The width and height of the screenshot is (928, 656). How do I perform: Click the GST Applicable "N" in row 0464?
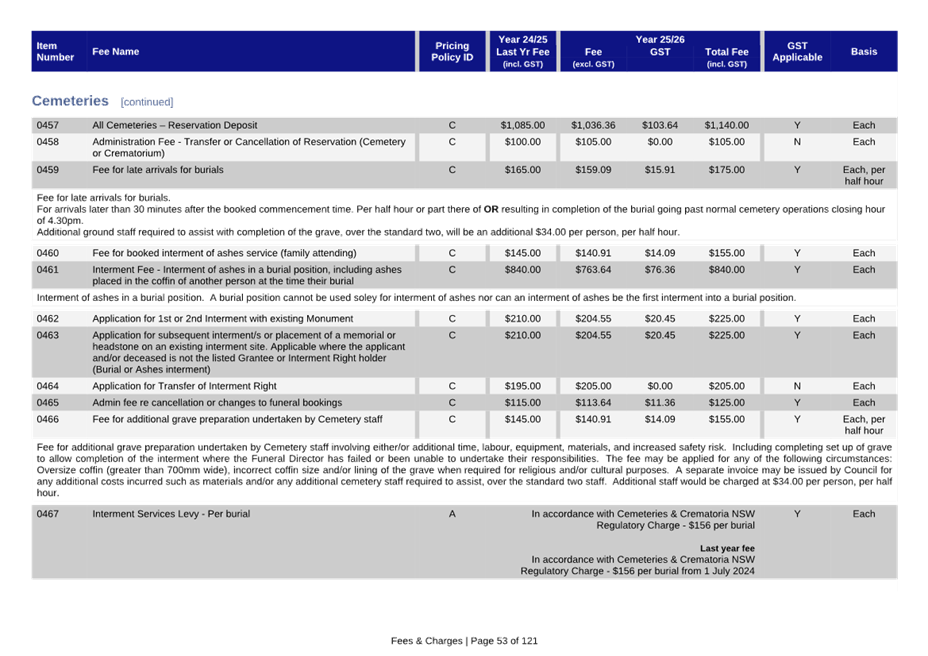797,386
